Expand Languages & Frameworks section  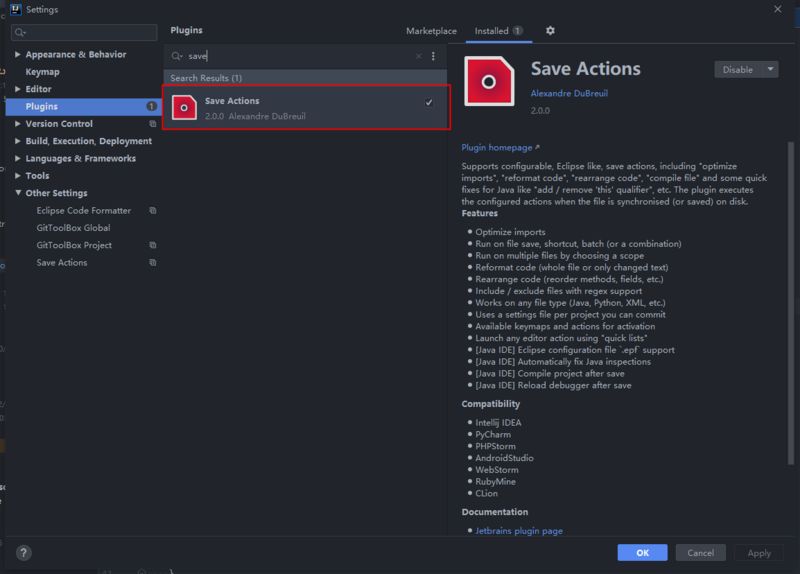pos(17,158)
